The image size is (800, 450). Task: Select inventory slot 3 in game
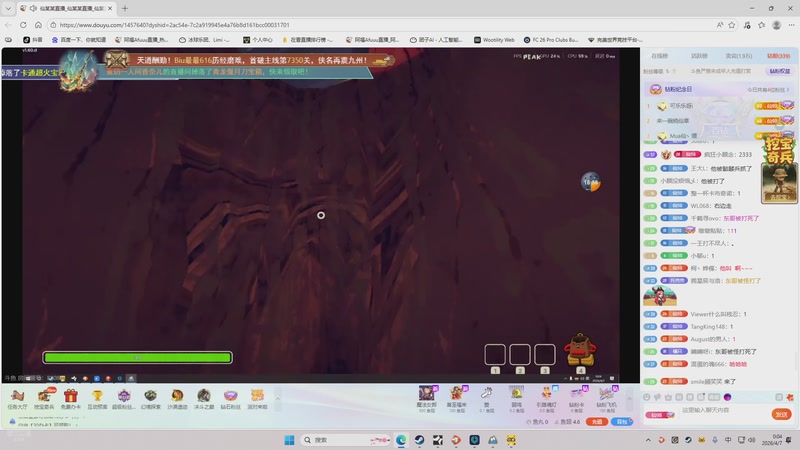pyautogui.click(x=545, y=355)
